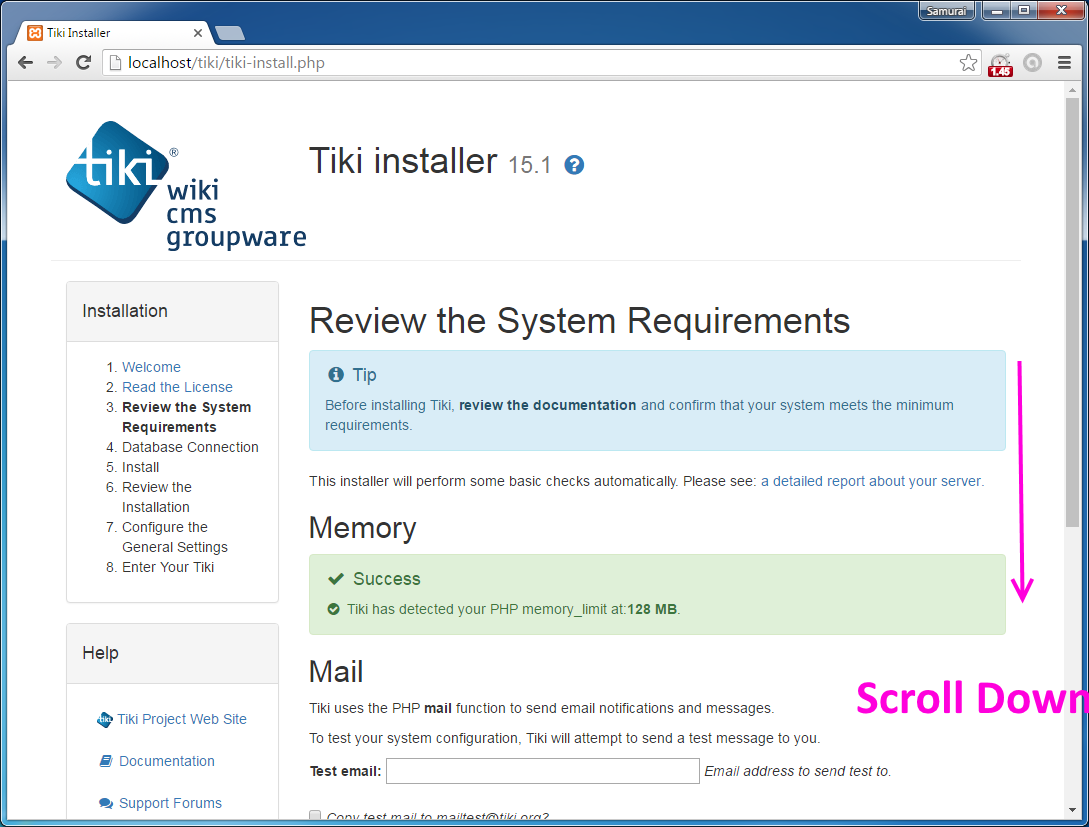Close the Tiki Installer tab
The height and width of the screenshot is (827, 1089).
pos(198,33)
